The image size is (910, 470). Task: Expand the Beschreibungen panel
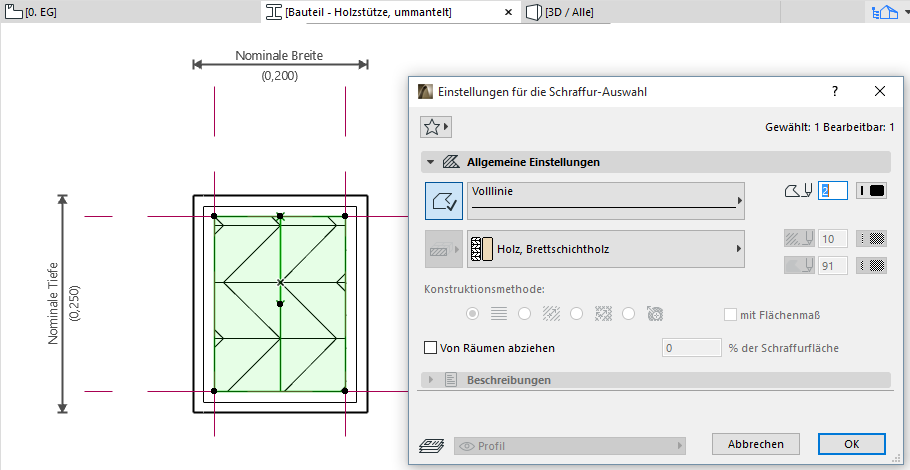[x=430, y=380]
